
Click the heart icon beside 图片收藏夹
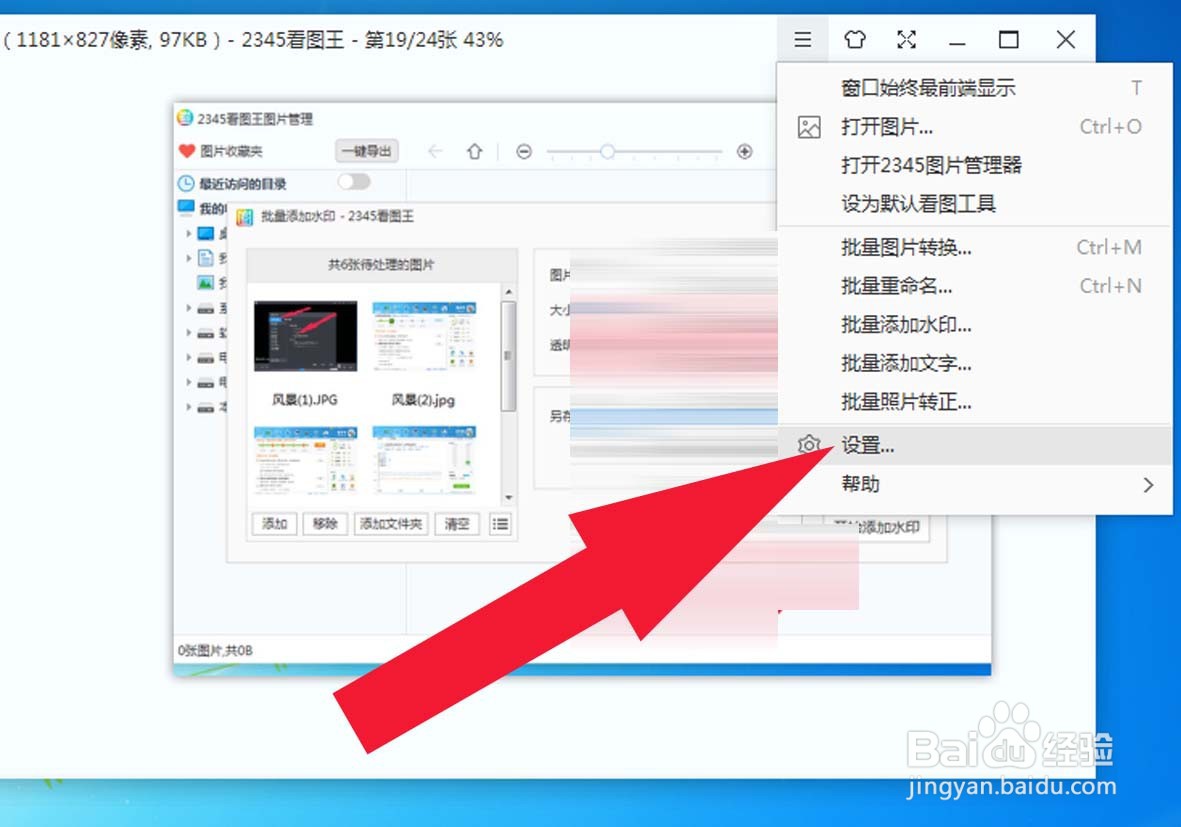point(186,151)
